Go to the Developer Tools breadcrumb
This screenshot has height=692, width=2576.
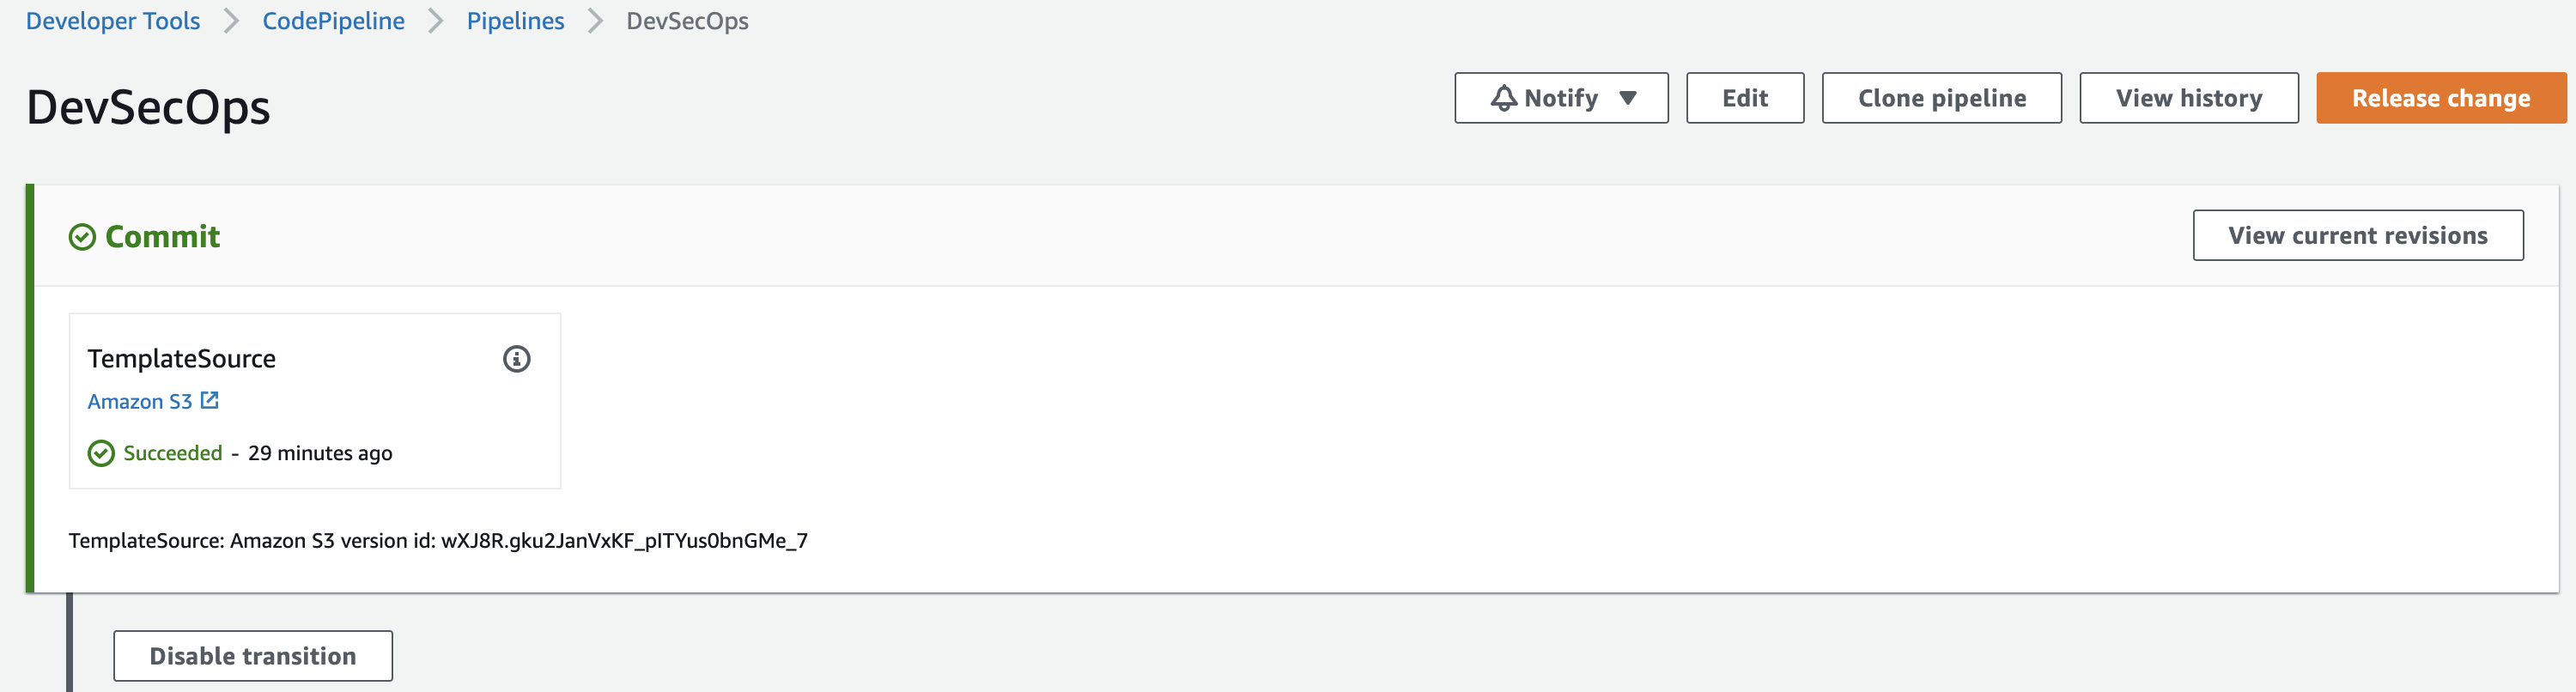[x=113, y=21]
